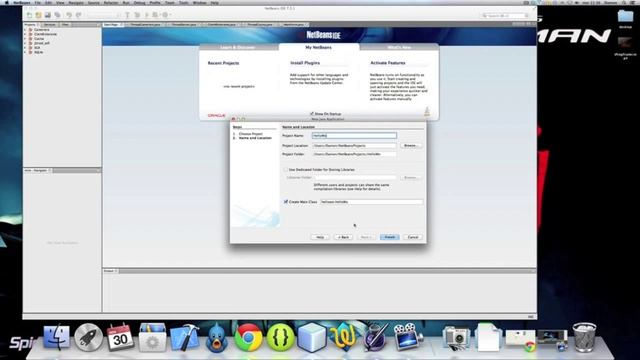Open the blue folder on the desktop
Screen dimensions: 640x360
625,17
